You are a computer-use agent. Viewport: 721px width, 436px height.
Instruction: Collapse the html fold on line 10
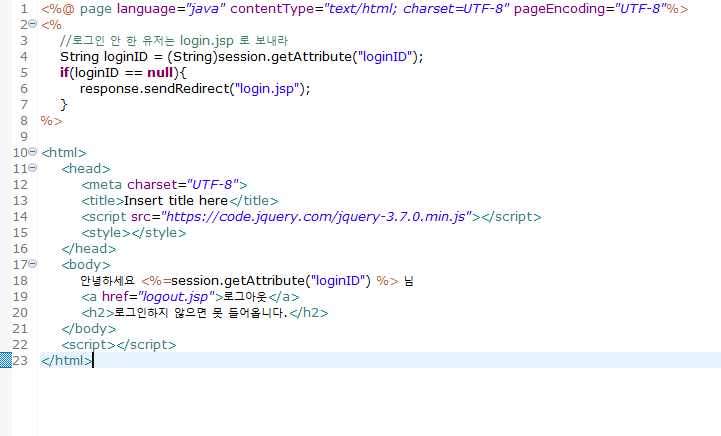pyautogui.click(x=33, y=151)
